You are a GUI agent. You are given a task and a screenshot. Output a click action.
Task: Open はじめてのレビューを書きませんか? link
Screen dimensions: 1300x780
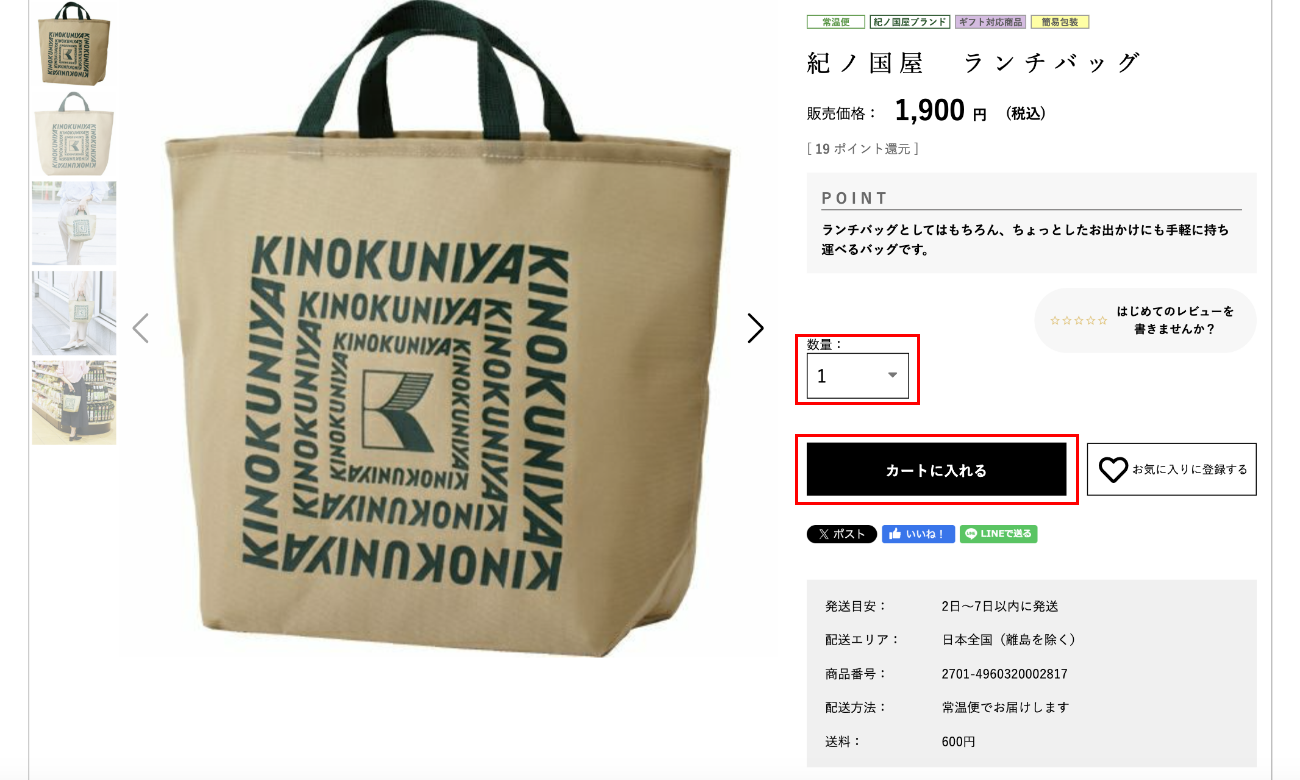pos(1175,320)
